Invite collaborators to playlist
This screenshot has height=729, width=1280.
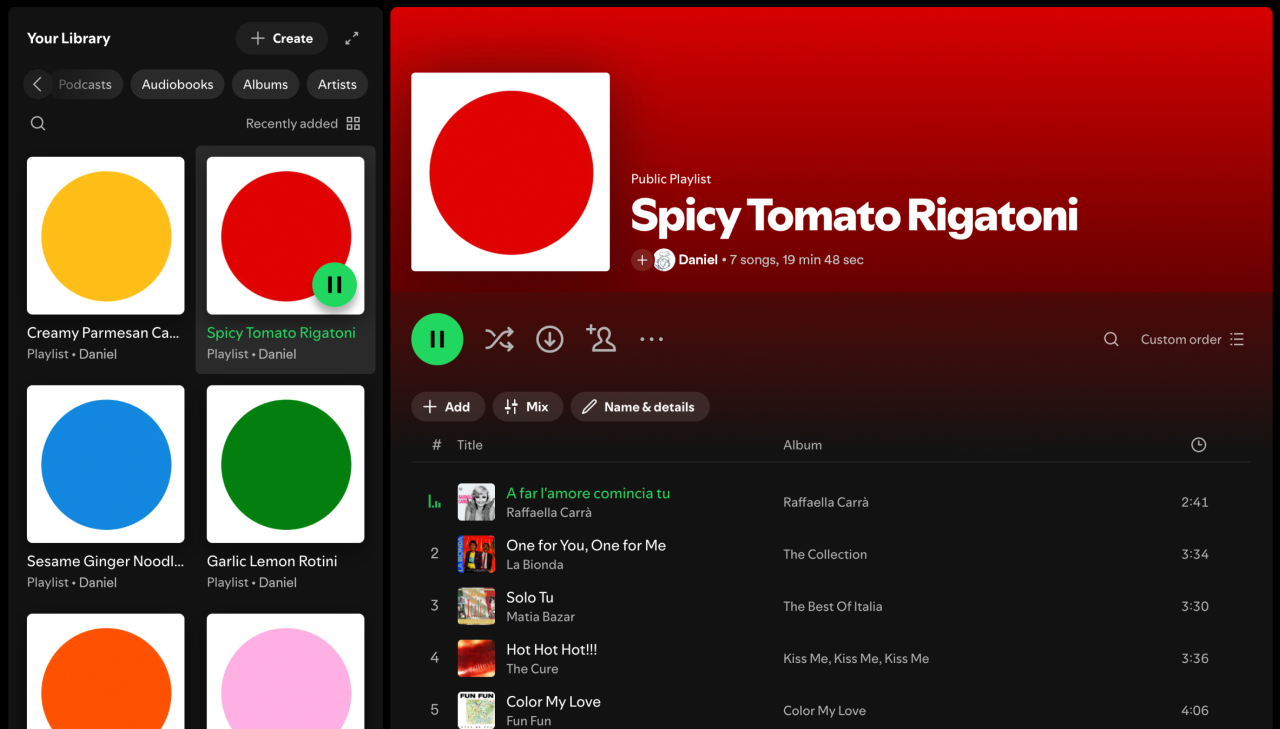point(601,338)
